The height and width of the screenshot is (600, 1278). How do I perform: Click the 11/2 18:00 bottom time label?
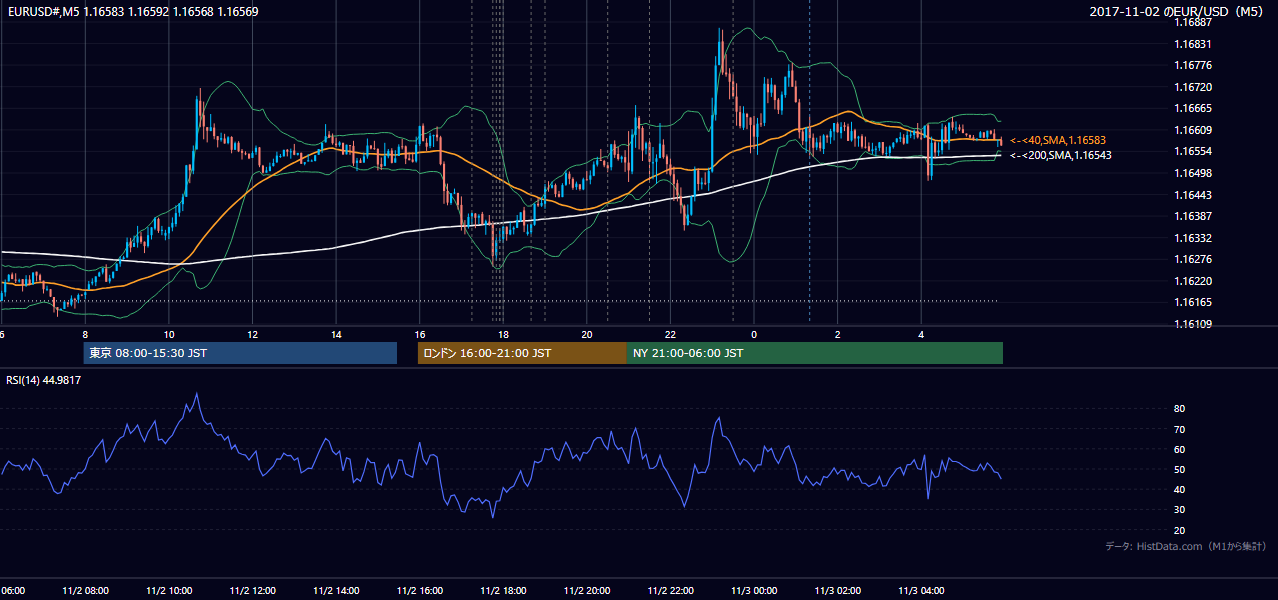503,591
